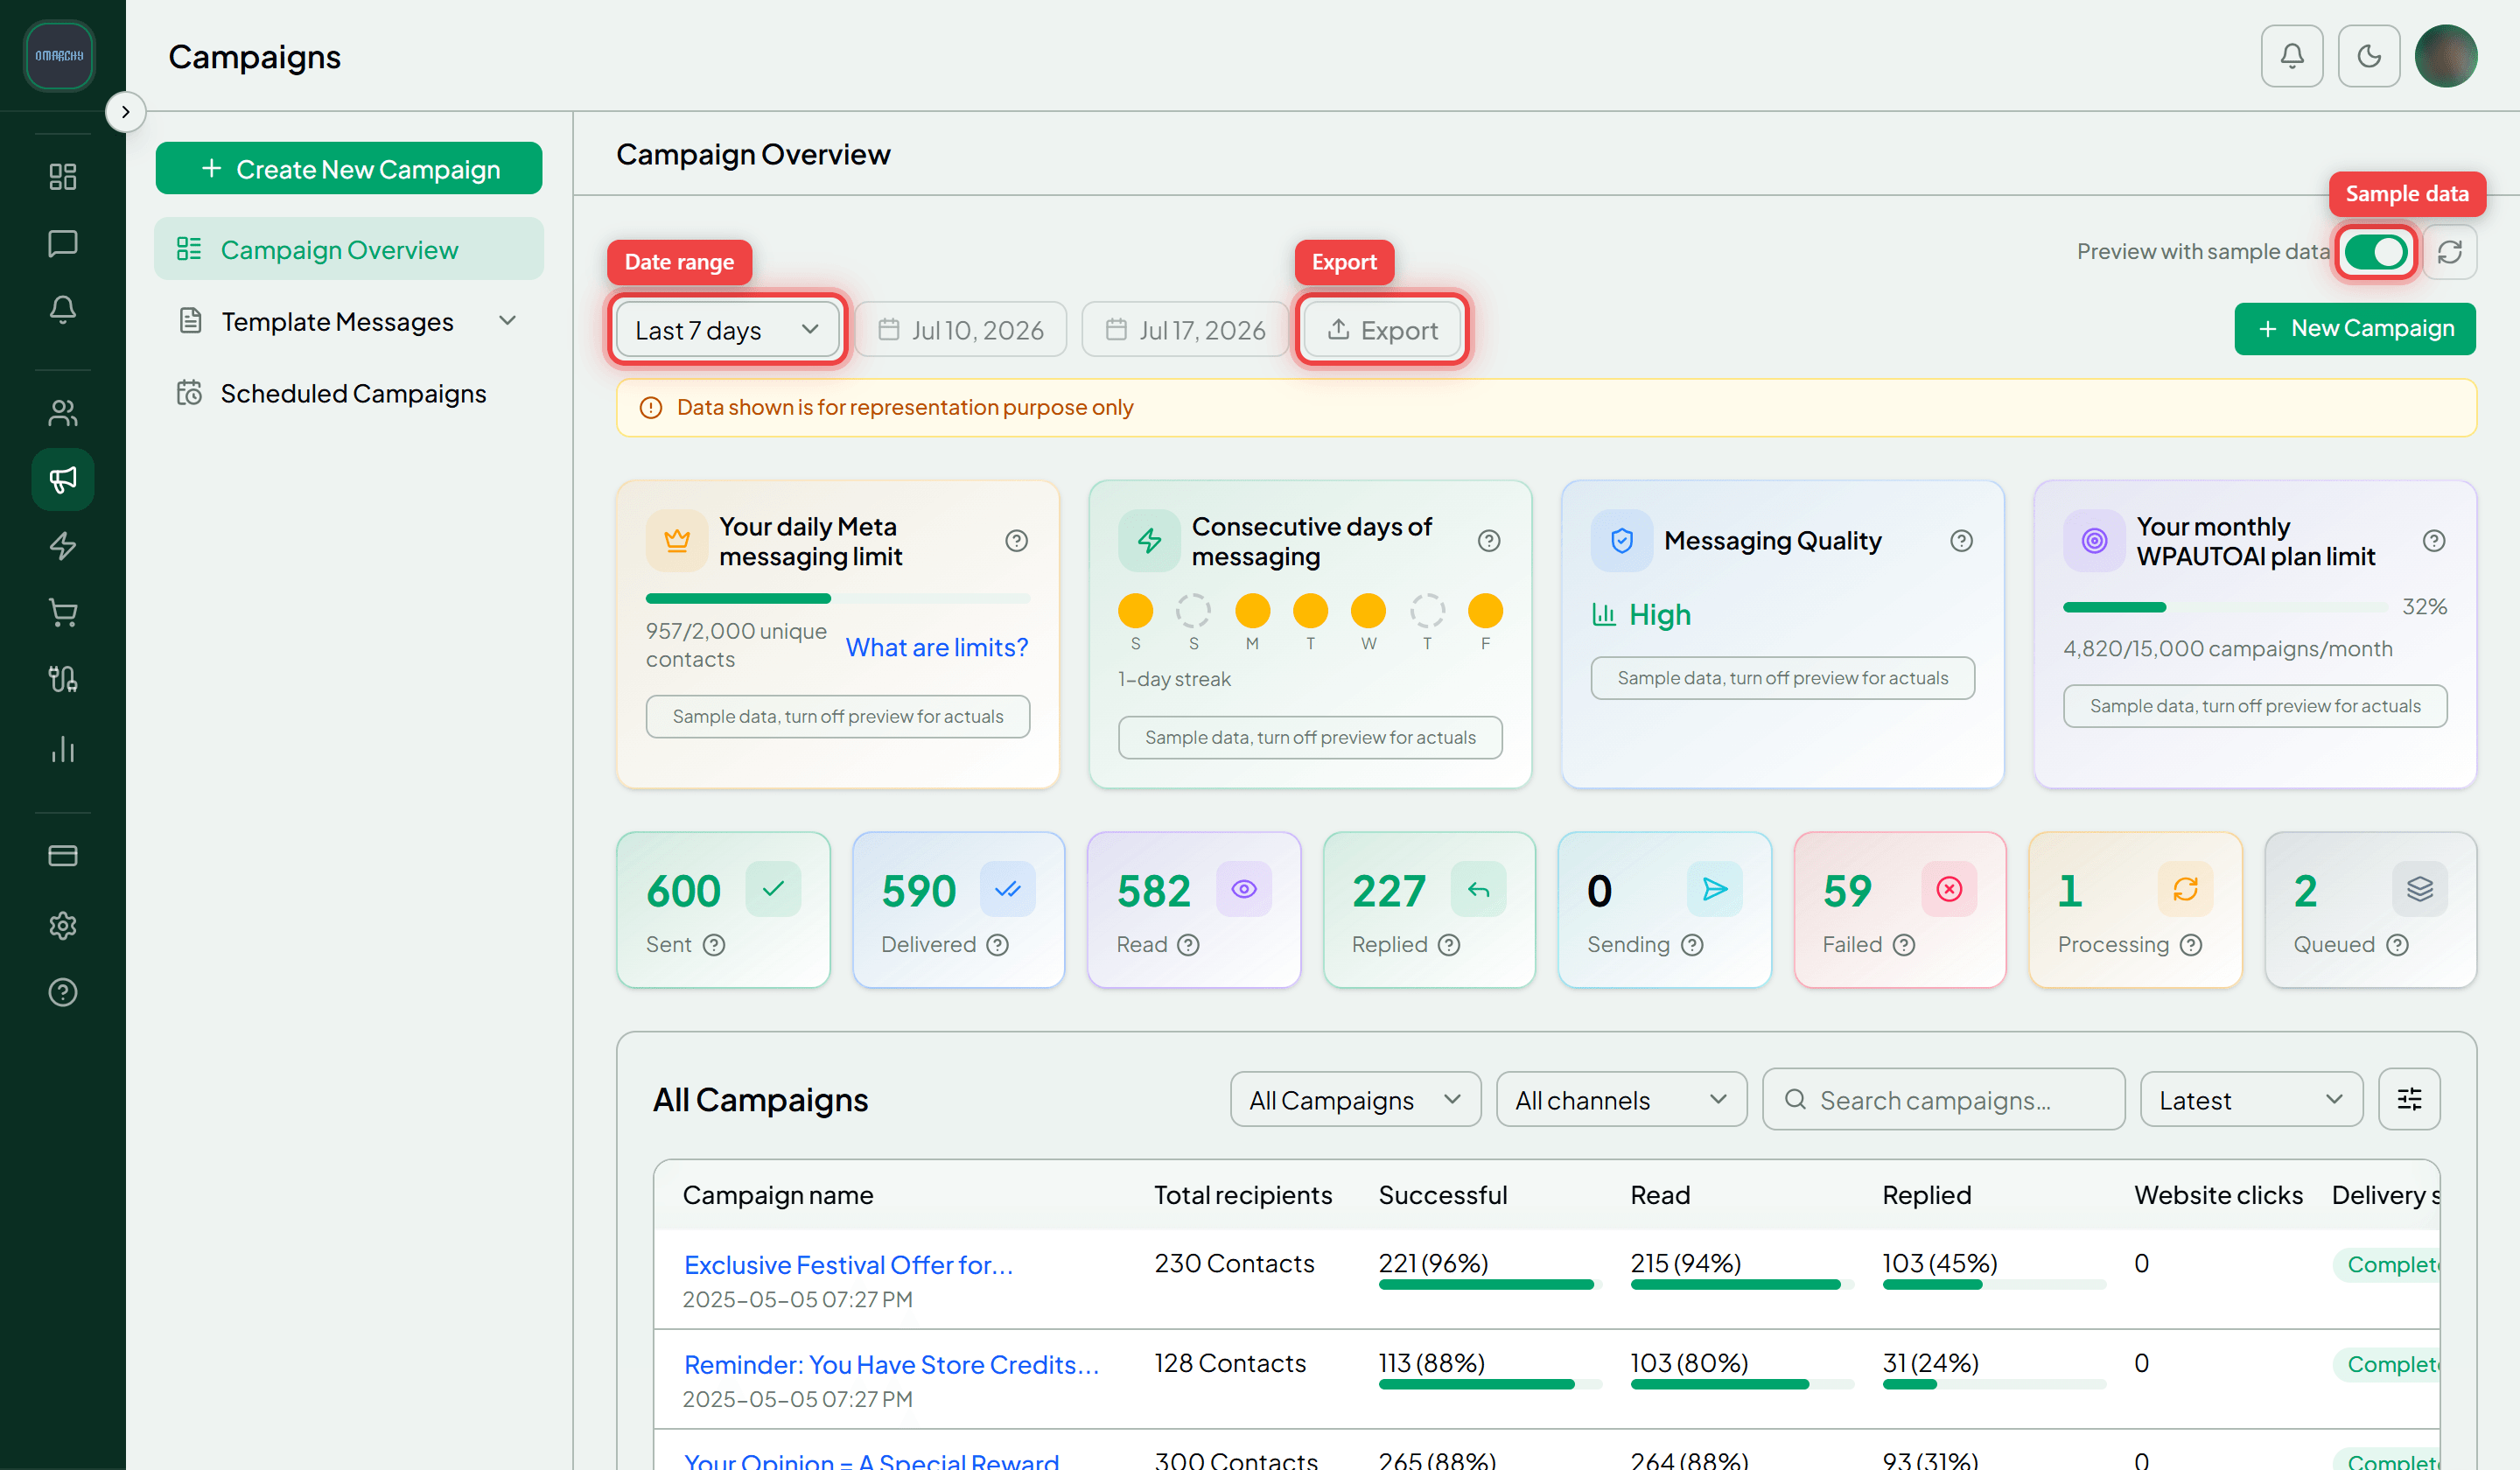The image size is (2520, 1470).
Task: Click the info icon next to Sending
Action: pyautogui.click(x=1691, y=945)
